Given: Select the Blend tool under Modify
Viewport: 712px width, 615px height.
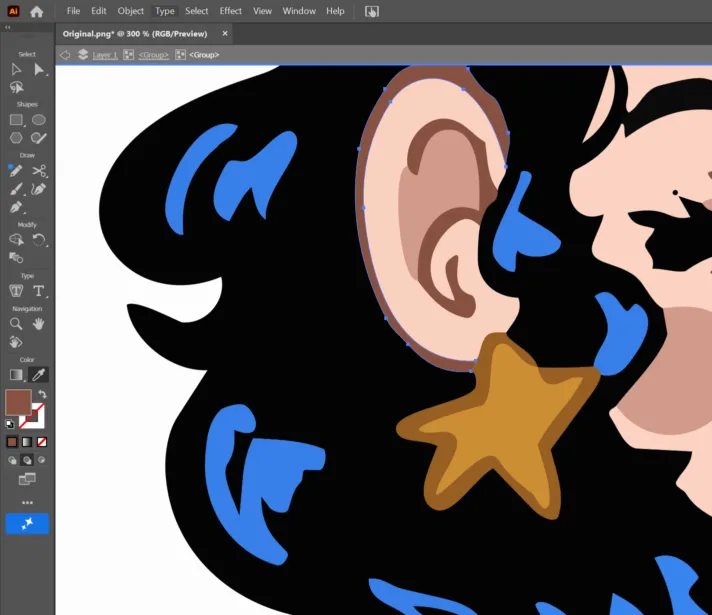Looking at the screenshot, I should tap(16, 258).
